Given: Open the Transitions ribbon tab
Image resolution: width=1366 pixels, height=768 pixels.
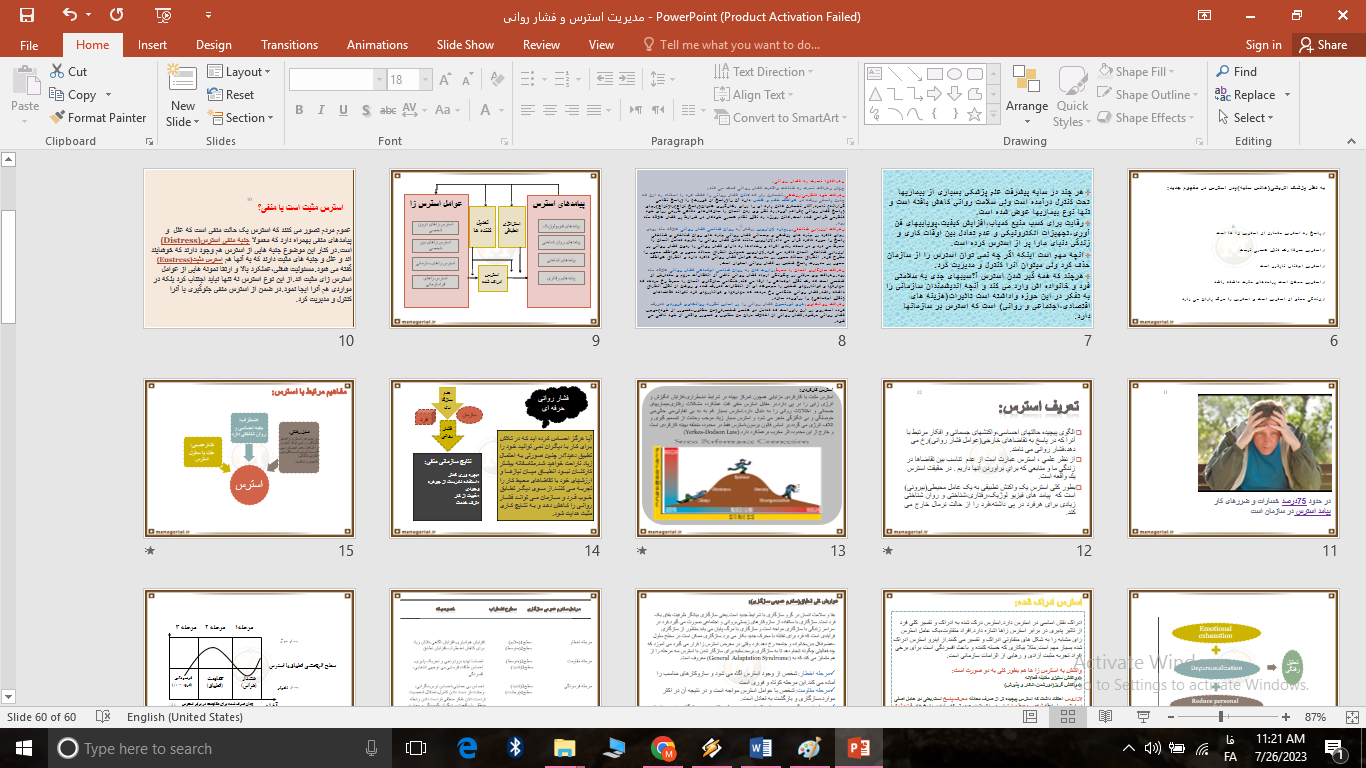Looking at the screenshot, I should (289, 45).
